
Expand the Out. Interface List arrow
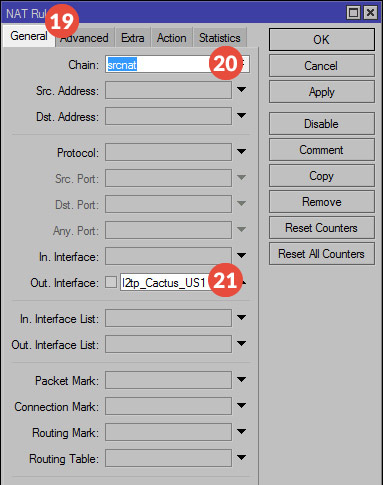click(x=242, y=344)
